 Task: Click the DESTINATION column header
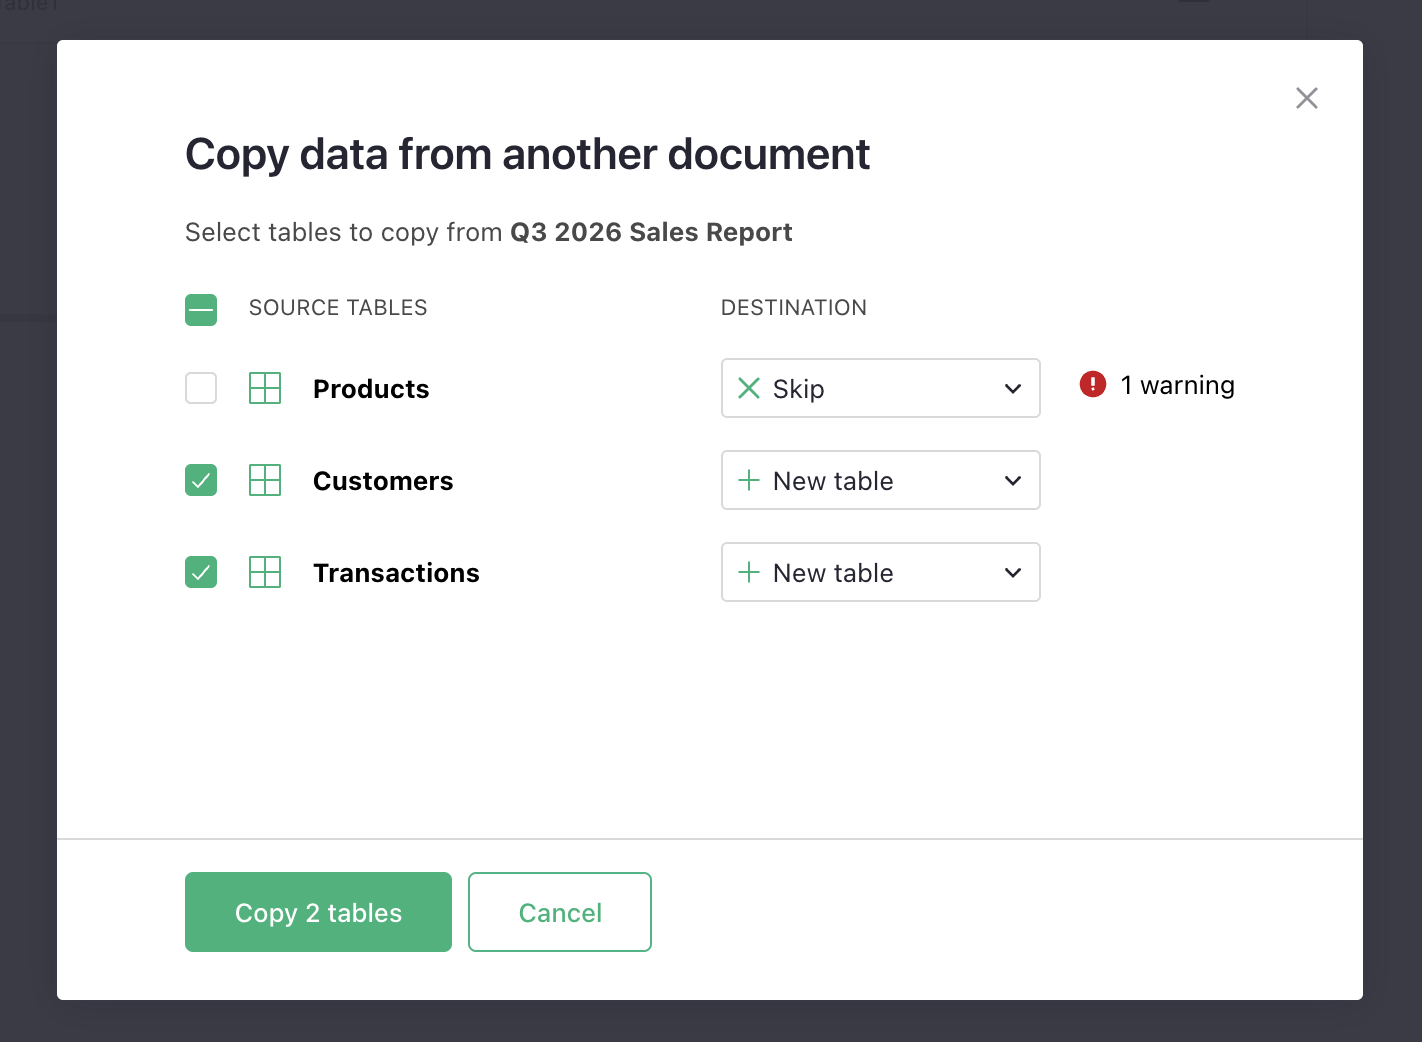pyautogui.click(x=794, y=308)
